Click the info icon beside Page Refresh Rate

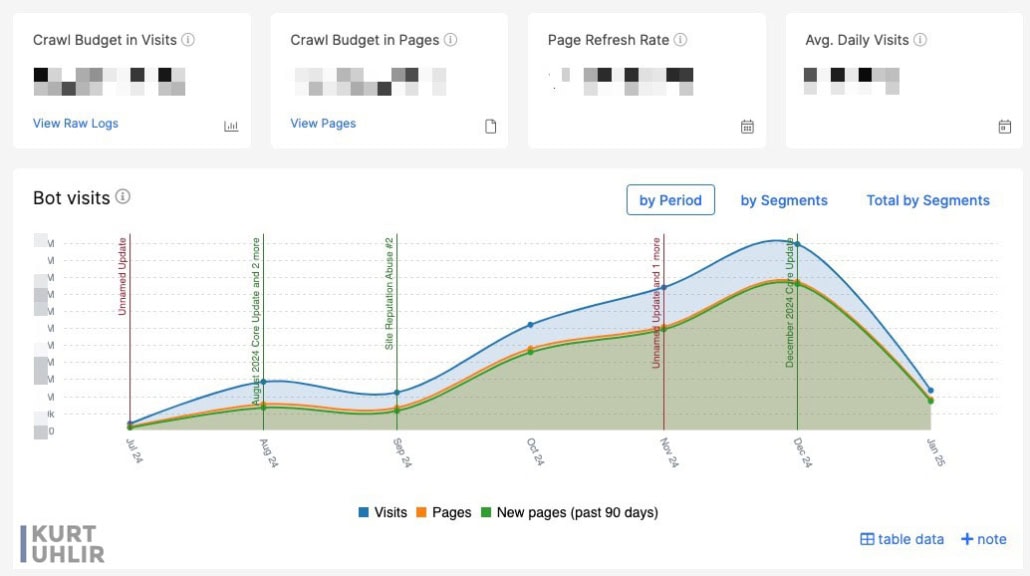(680, 40)
